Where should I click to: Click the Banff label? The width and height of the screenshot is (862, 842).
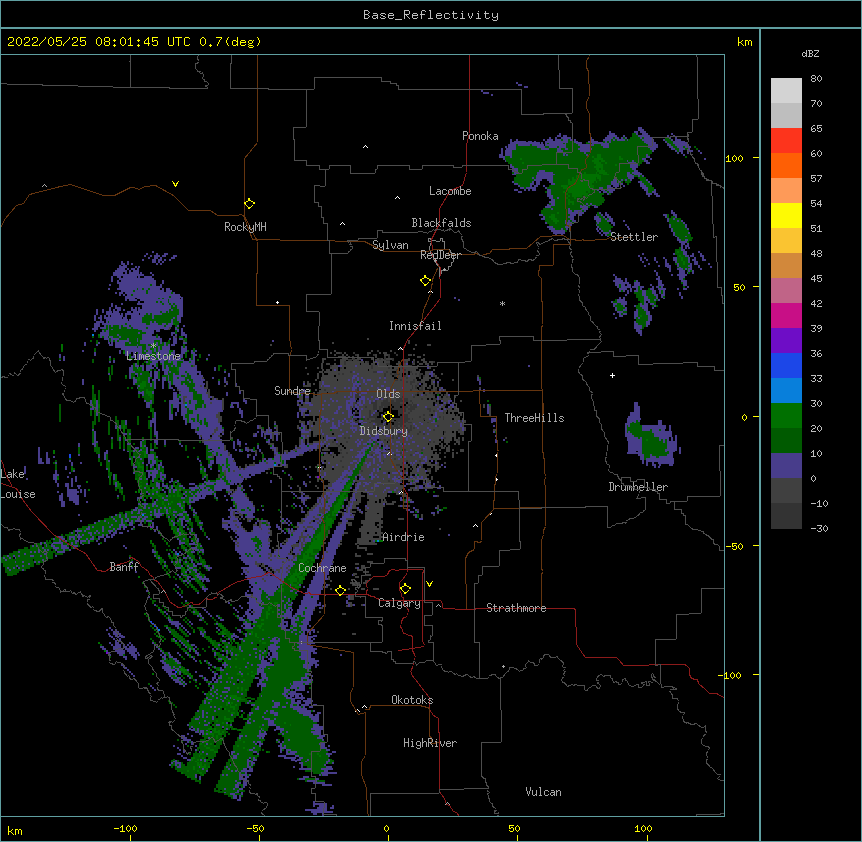(x=124, y=567)
